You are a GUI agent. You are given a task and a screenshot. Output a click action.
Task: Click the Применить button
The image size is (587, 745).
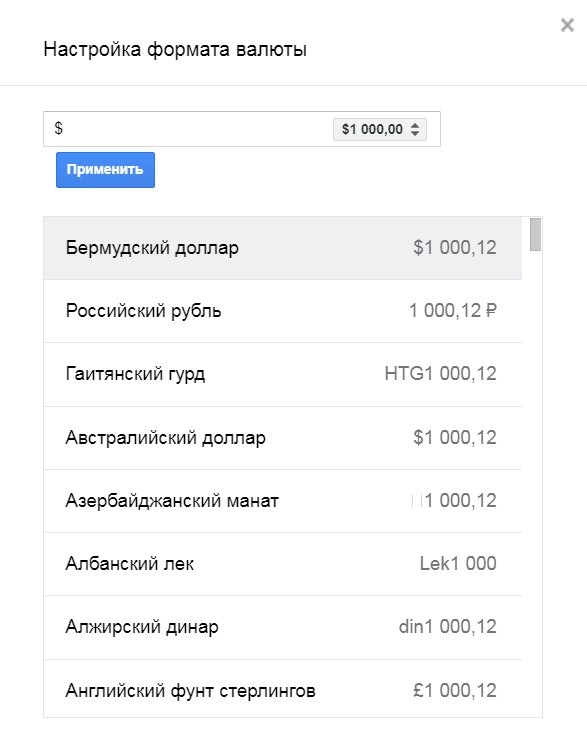click(x=105, y=170)
